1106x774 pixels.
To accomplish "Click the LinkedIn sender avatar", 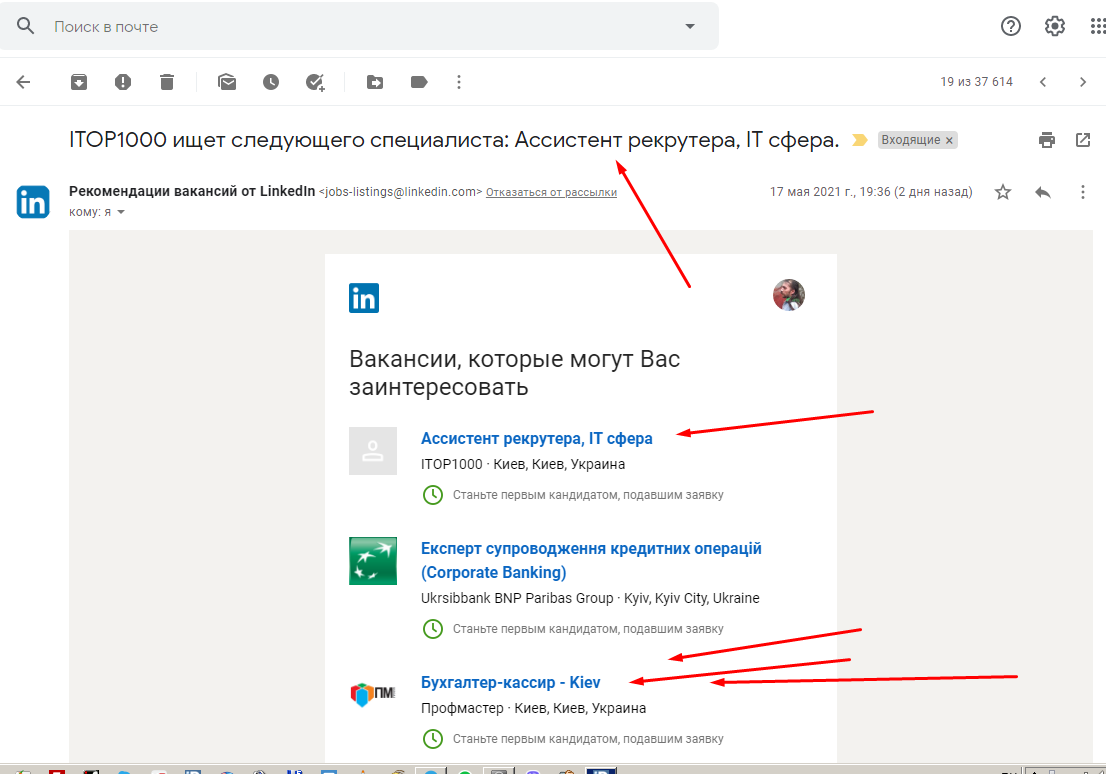I will (33, 202).
